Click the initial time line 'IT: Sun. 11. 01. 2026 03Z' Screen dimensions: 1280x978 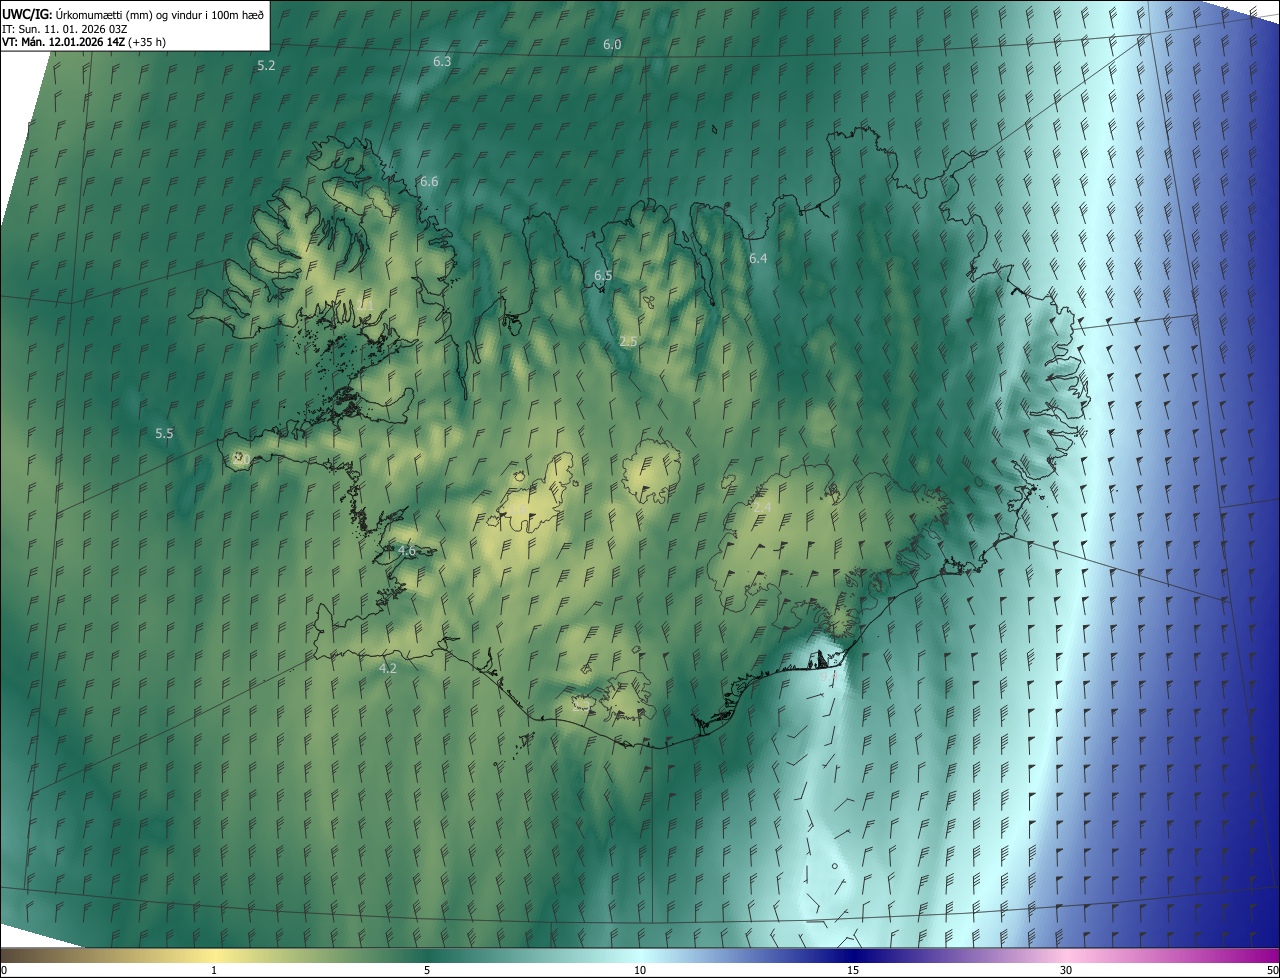tap(64, 28)
